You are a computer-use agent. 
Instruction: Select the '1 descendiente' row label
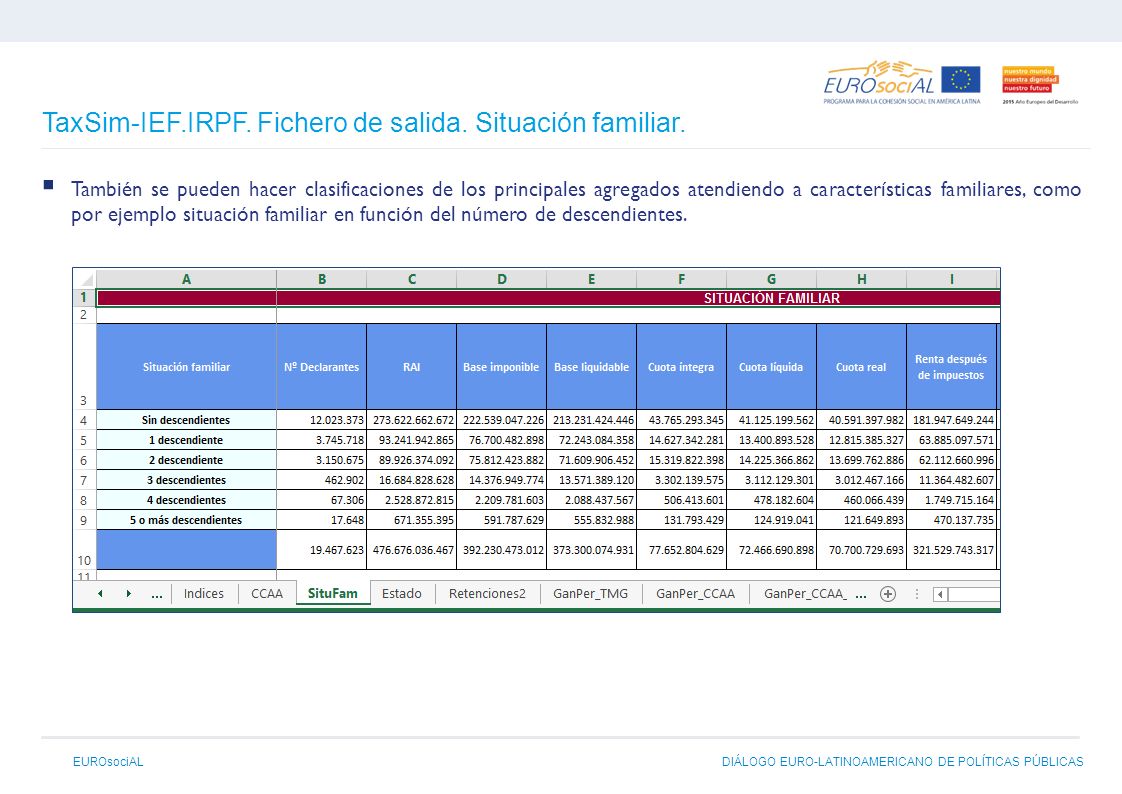[186, 440]
